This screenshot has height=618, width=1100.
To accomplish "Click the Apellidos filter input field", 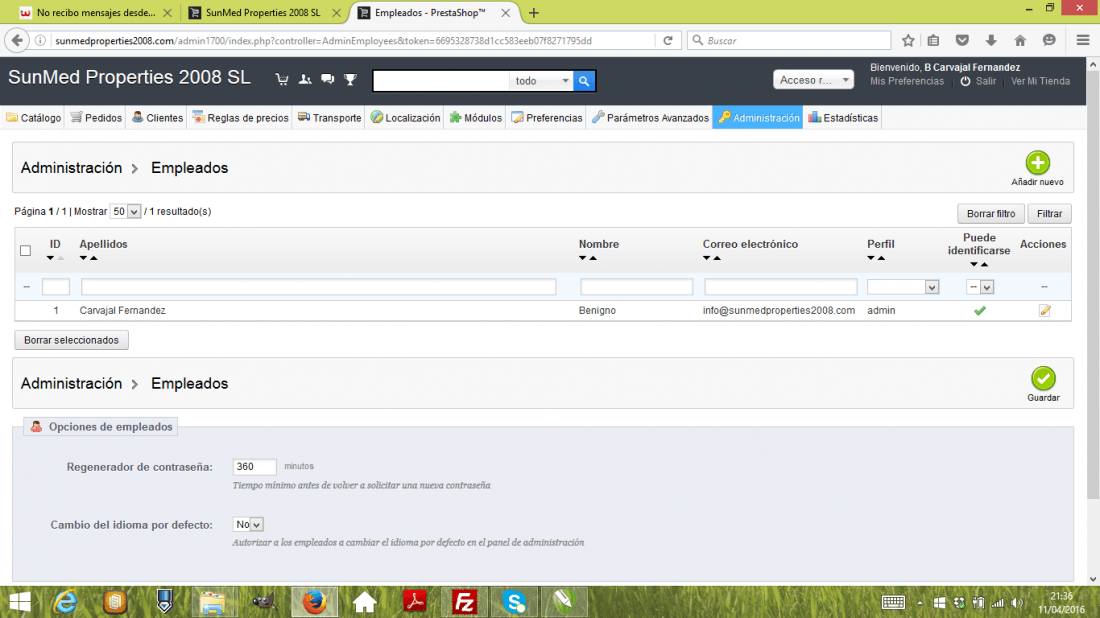I will (318, 287).
